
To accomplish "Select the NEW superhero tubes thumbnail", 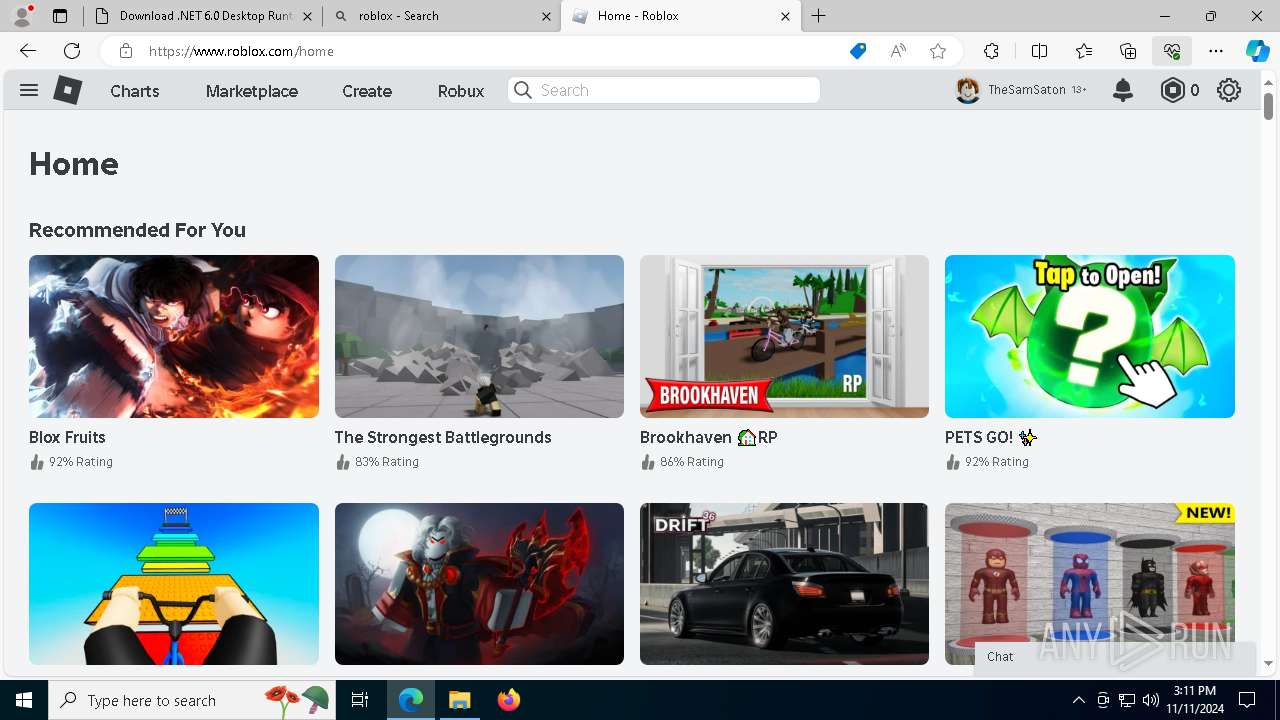I will [1090, 584].
